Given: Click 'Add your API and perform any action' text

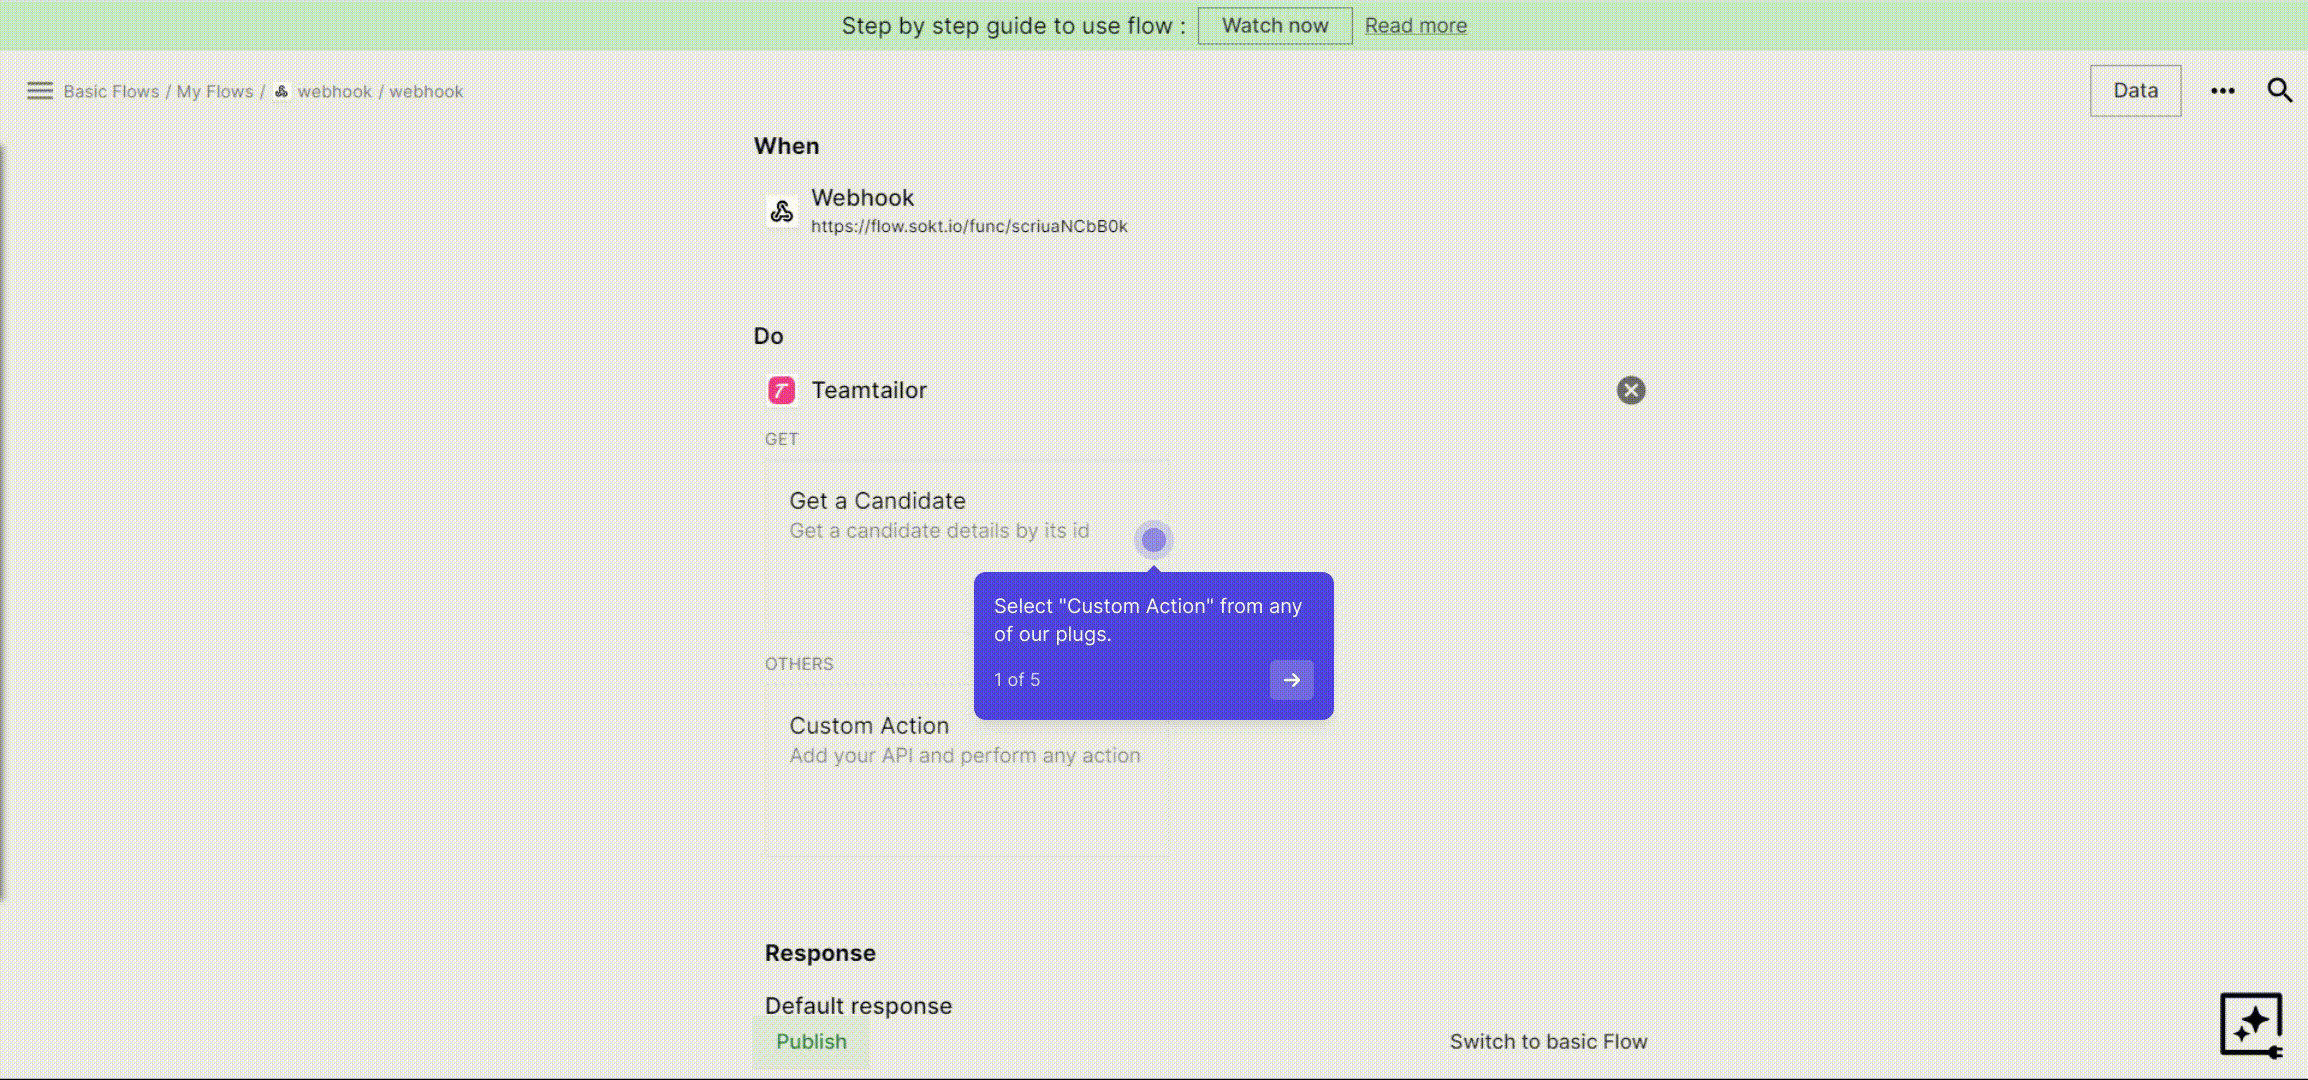Looking at the screenshot, I should point(965,756).
